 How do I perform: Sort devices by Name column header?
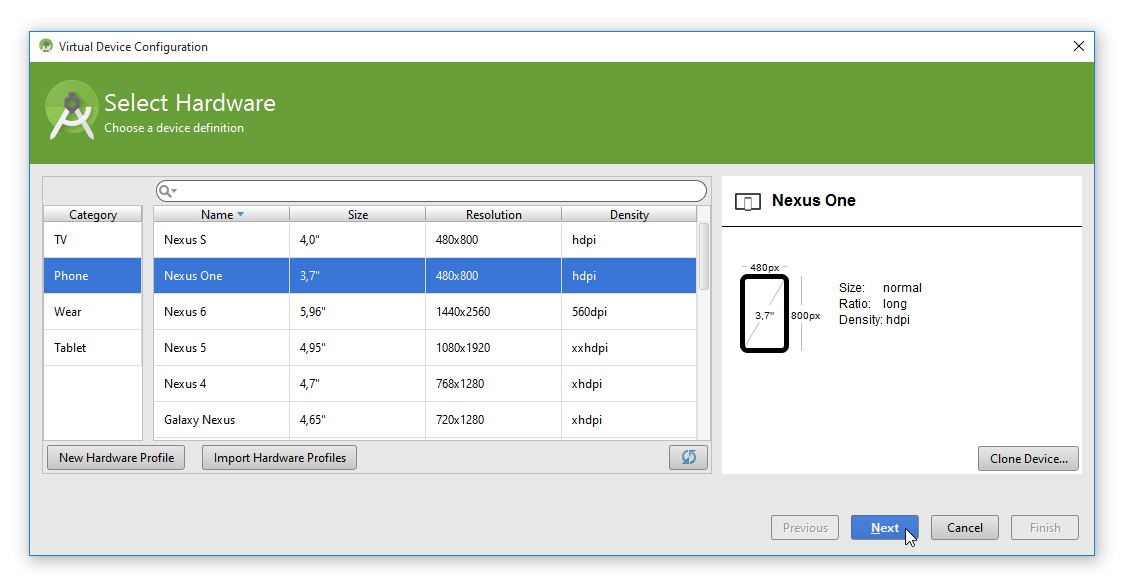222,214
